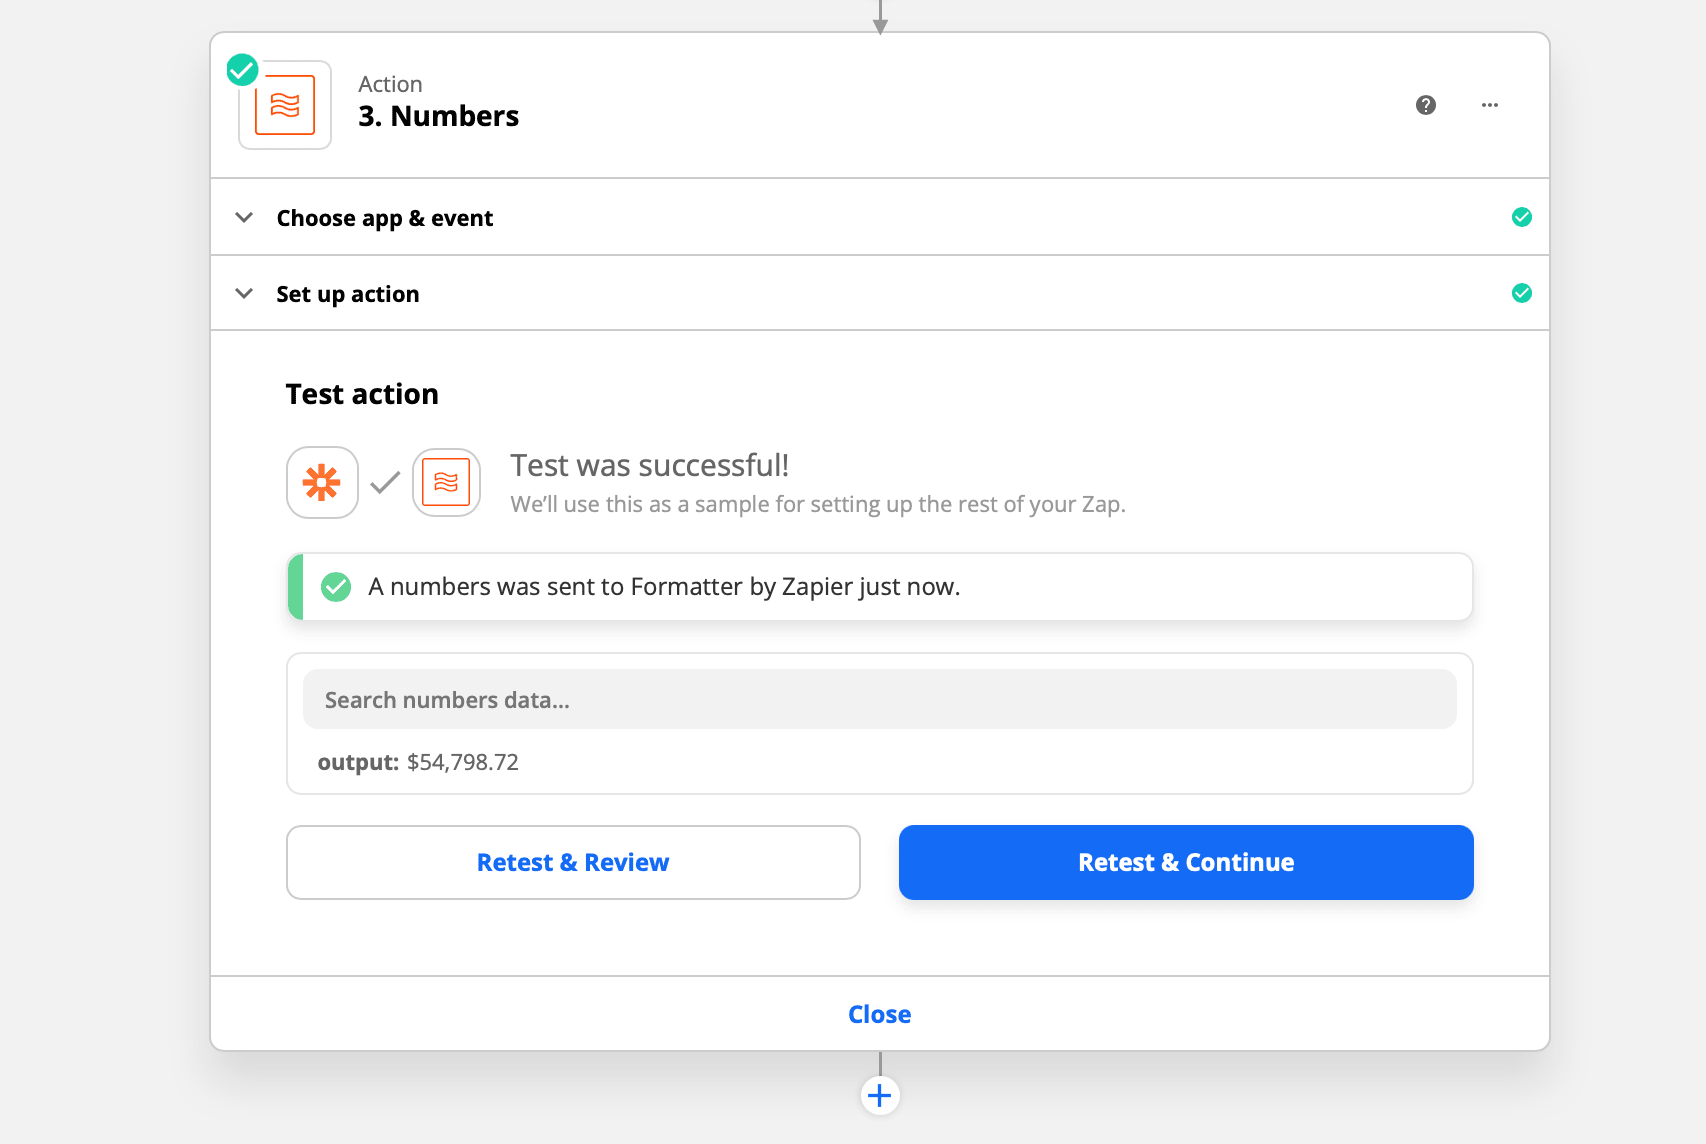
Task: Open the help question mark icon
Action: (1426, 105)
